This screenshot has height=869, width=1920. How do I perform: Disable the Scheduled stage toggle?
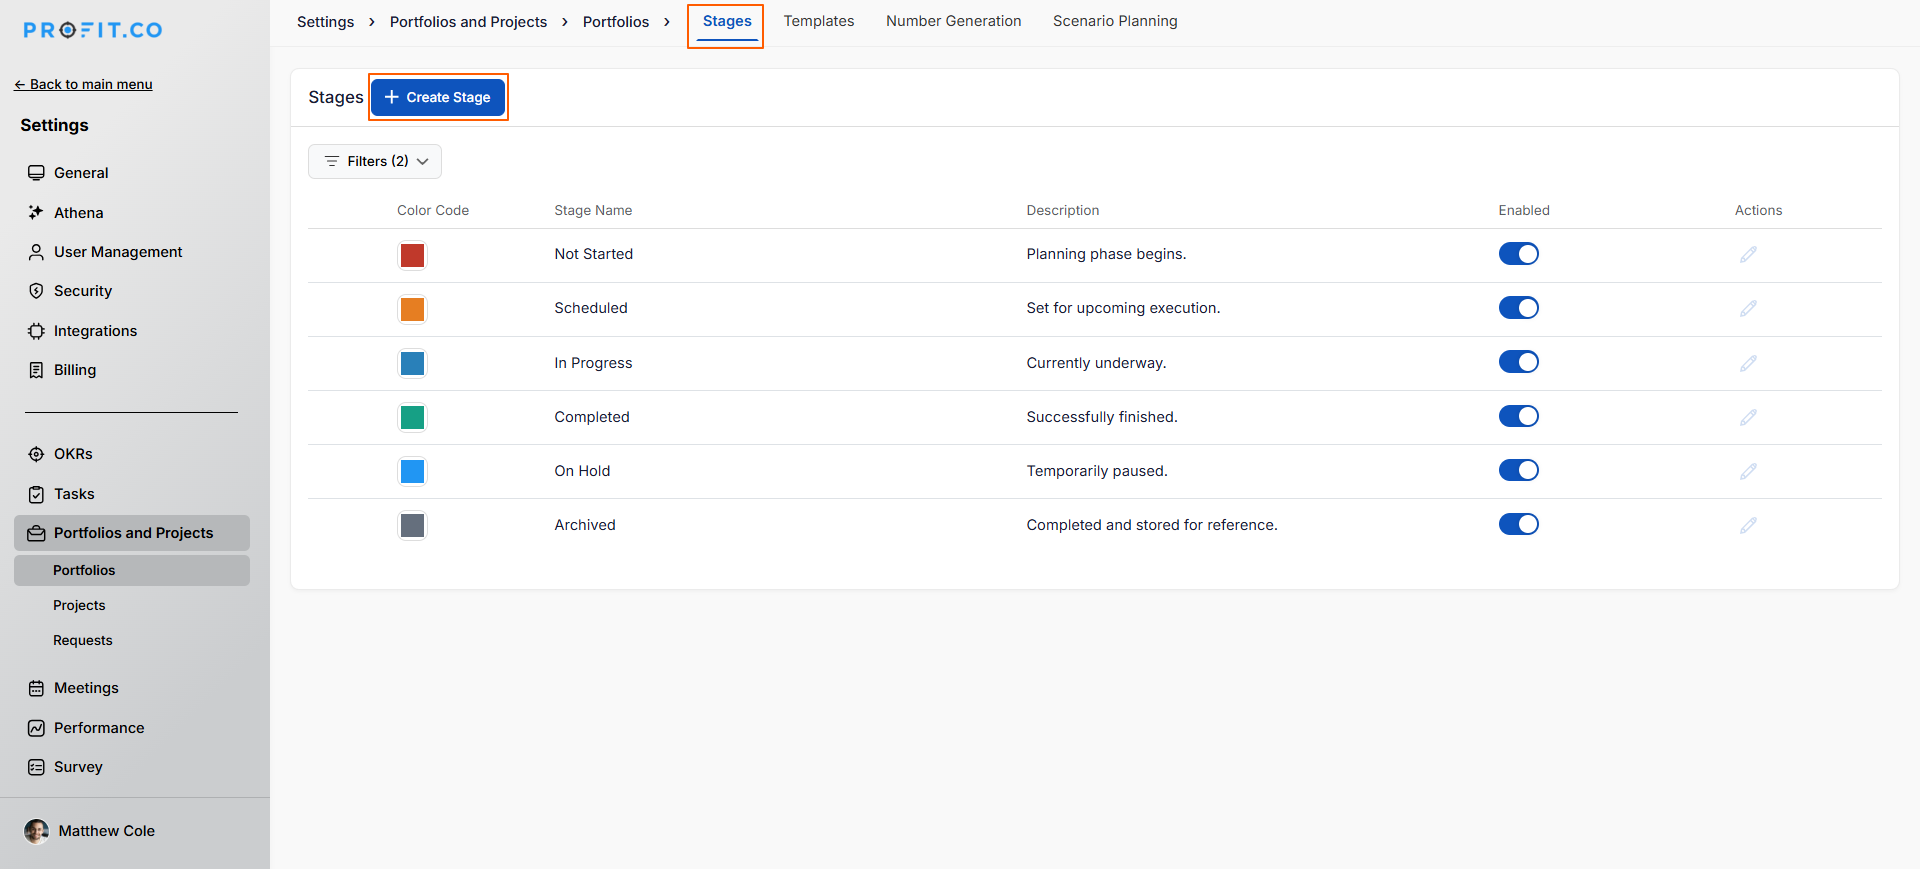point(1518,308)
